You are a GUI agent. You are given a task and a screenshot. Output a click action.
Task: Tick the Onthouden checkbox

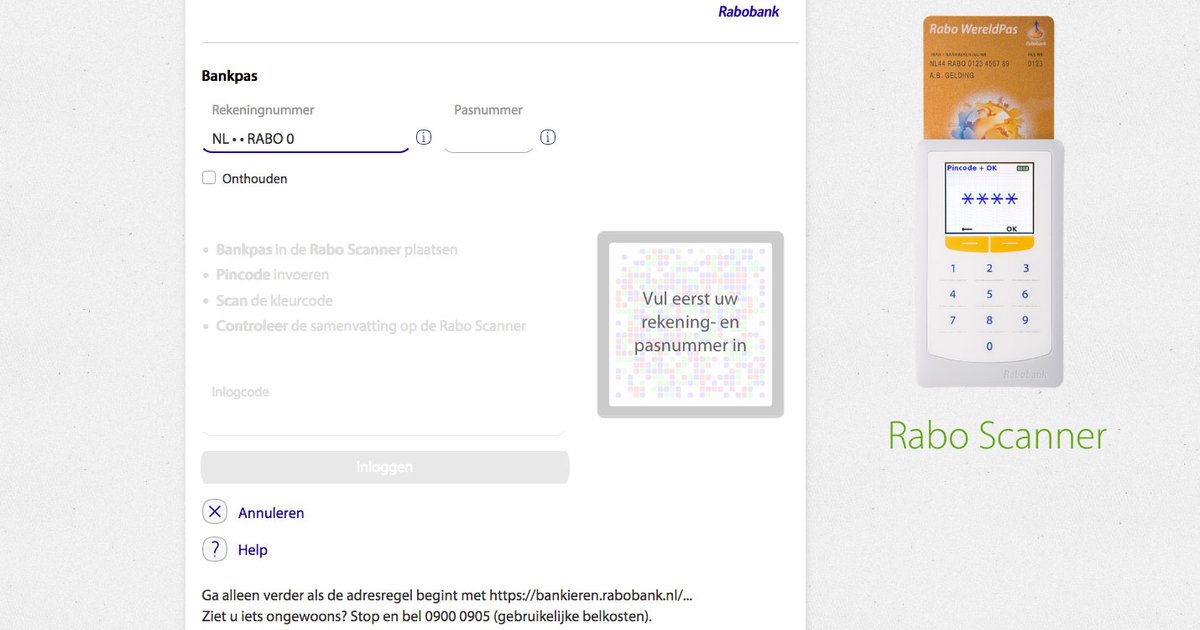pos(209,178)
